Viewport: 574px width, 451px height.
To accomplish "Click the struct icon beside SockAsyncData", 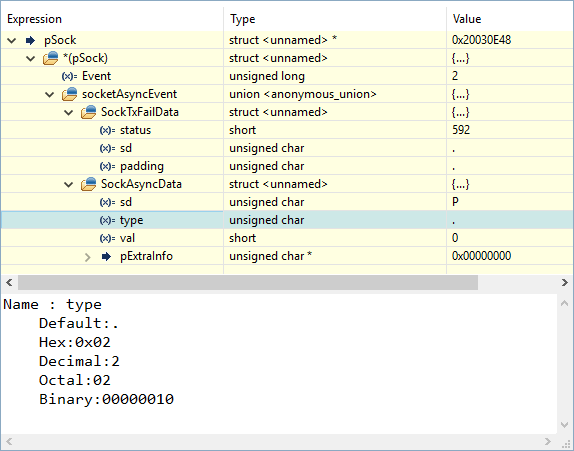I will pos(89,184).
